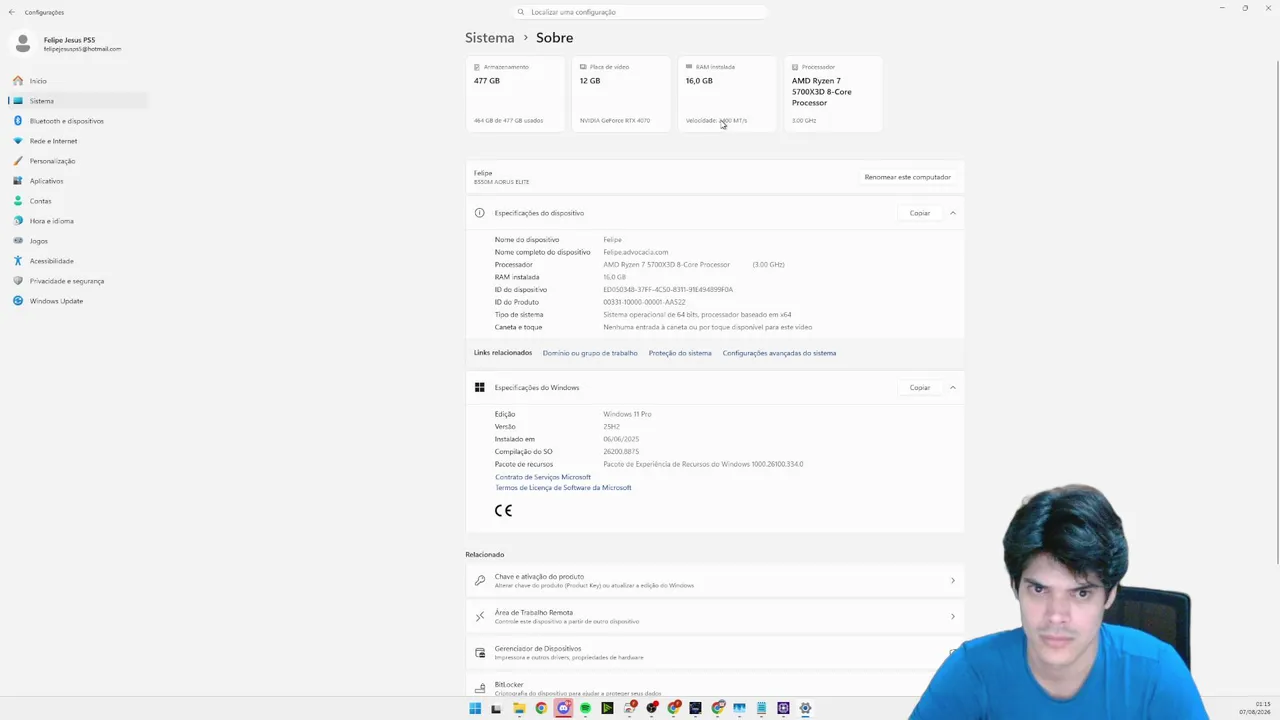Click the Armazenamento 477 GB card
This screenshot has height=720, width=1280.
point(516,94)
